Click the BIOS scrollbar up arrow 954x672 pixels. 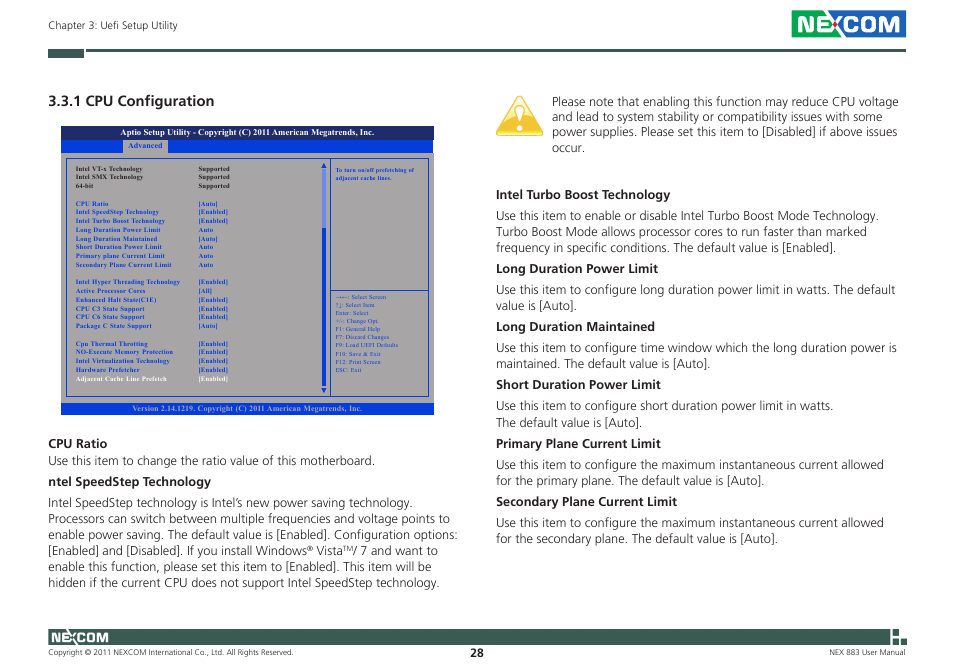tap(324, 166)
